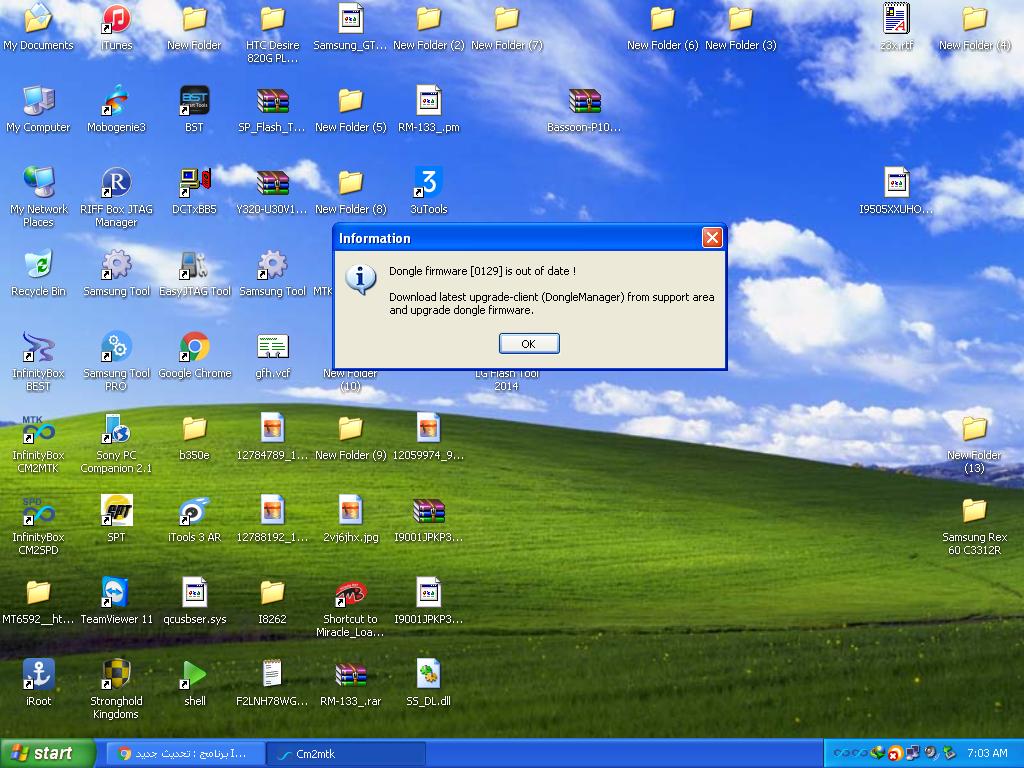The height and width of the screenshot is (768, 1024).
Task: Switch to Chrome window in taskbar
Action: (185, 754)
